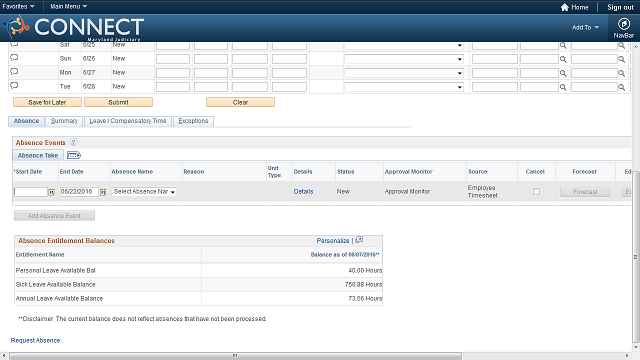Open balances grid in new window icon
Screen dimensions: 640x360
[x=359, y=240]
